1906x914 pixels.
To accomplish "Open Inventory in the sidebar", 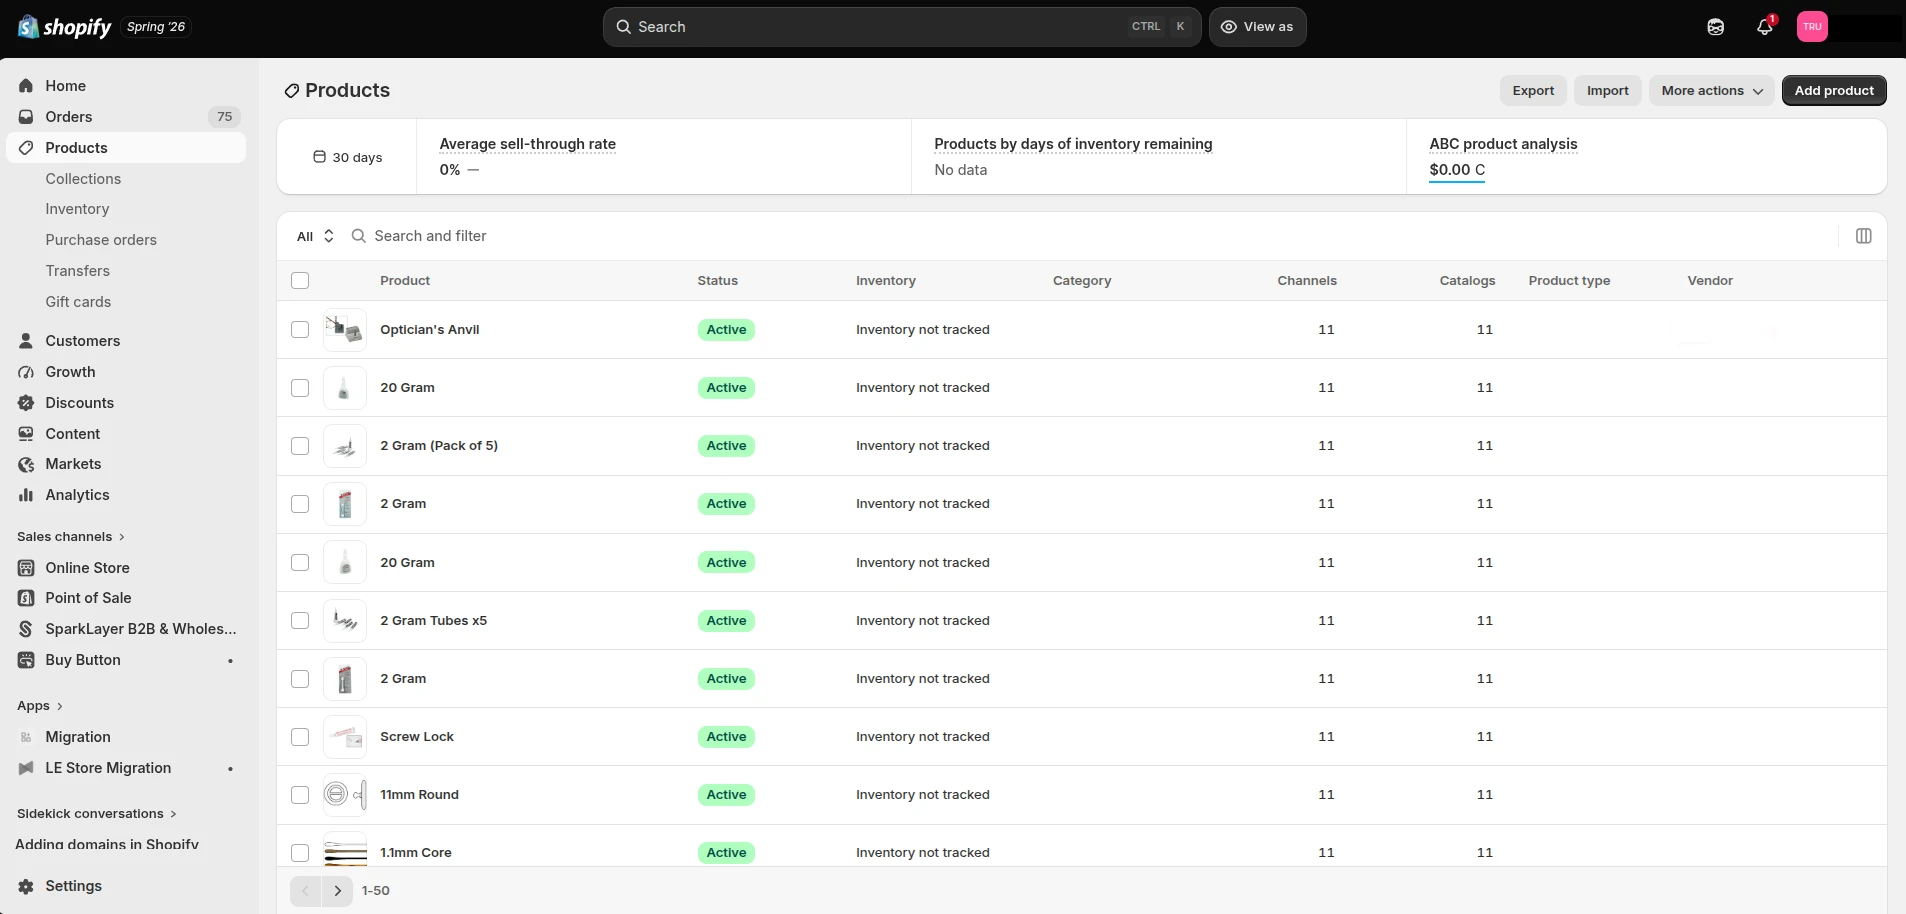I will [77, 209].
